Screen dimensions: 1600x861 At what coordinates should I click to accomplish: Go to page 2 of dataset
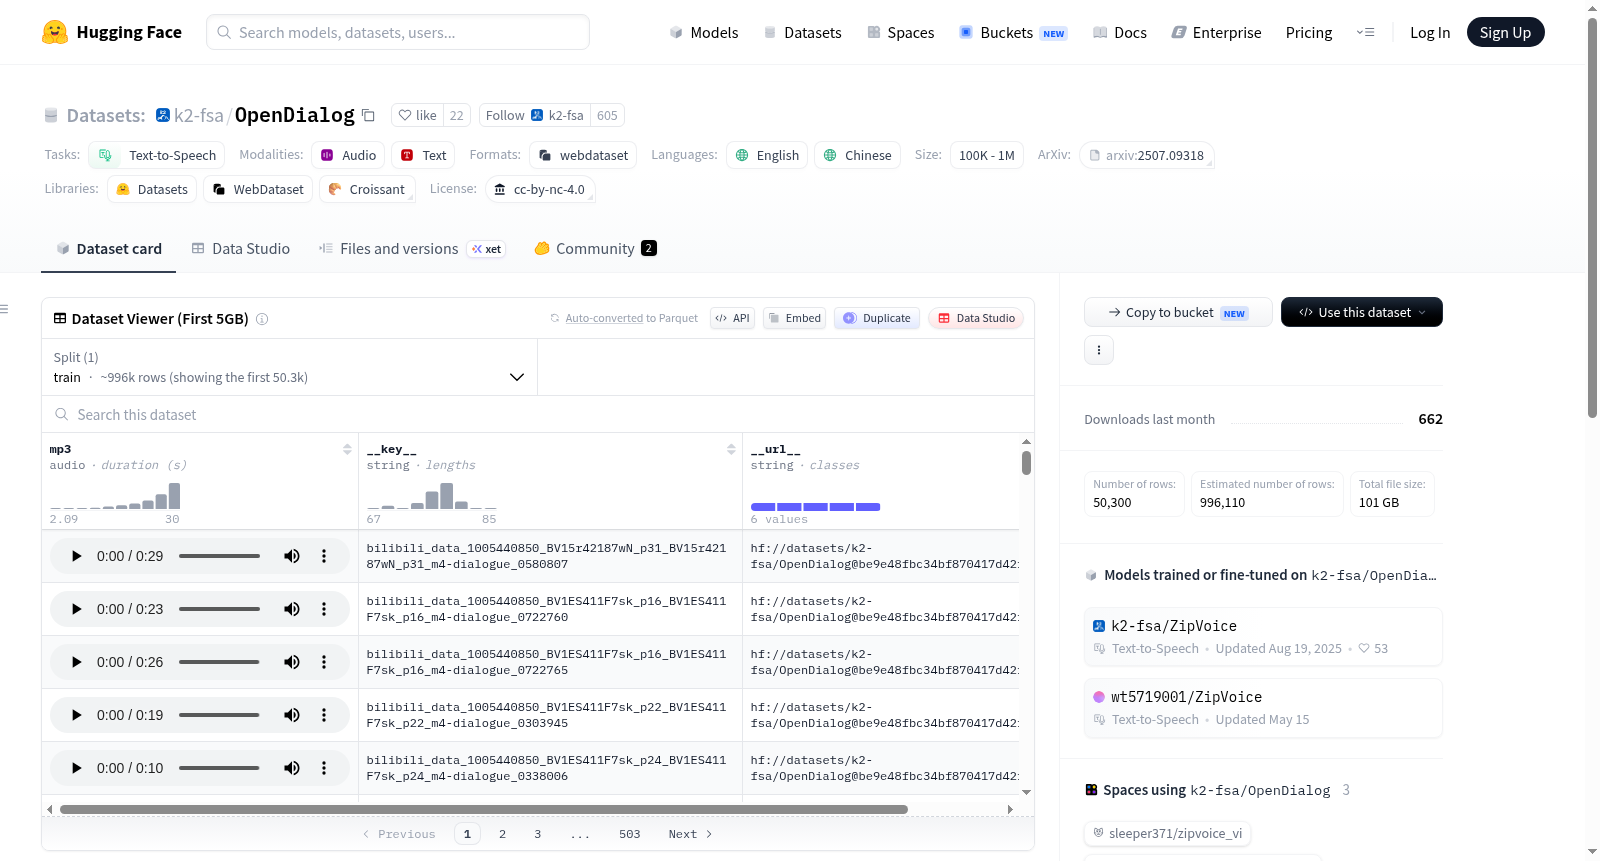[x=502, y=834]
